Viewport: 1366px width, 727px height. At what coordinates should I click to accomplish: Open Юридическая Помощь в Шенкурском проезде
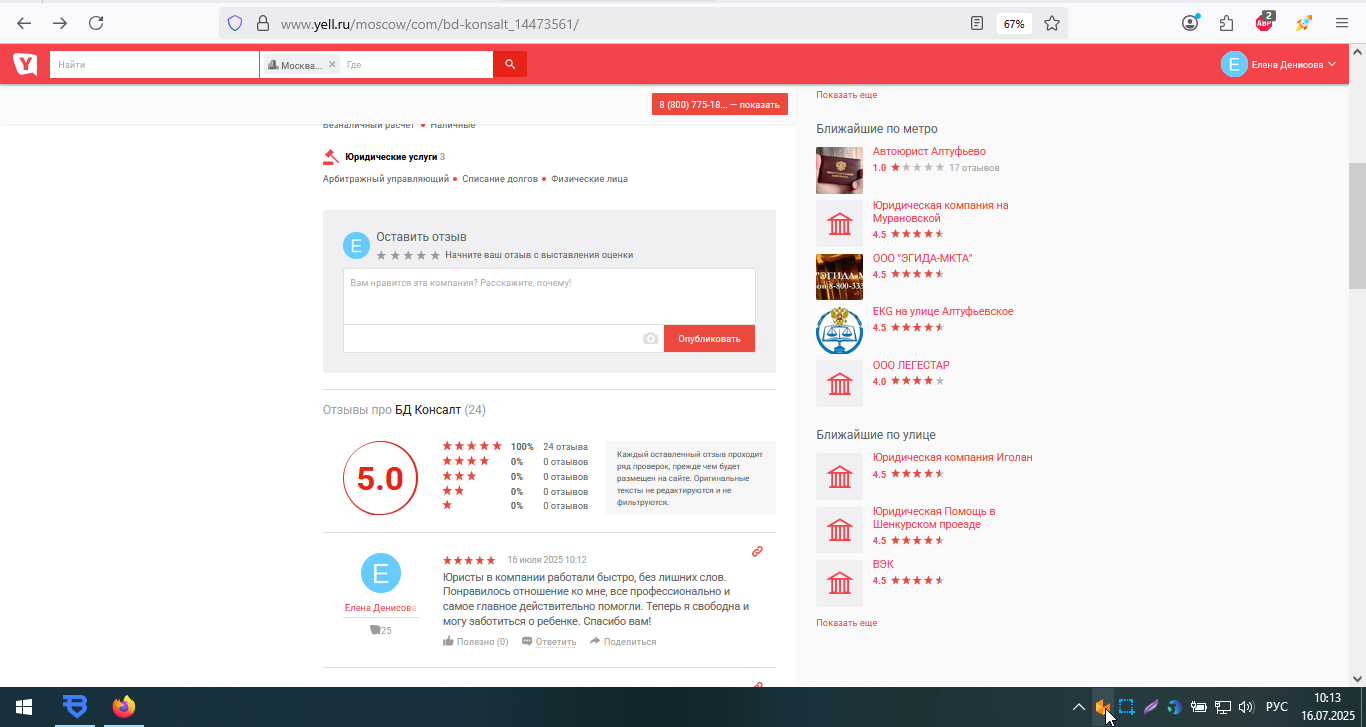pos(934,517)
